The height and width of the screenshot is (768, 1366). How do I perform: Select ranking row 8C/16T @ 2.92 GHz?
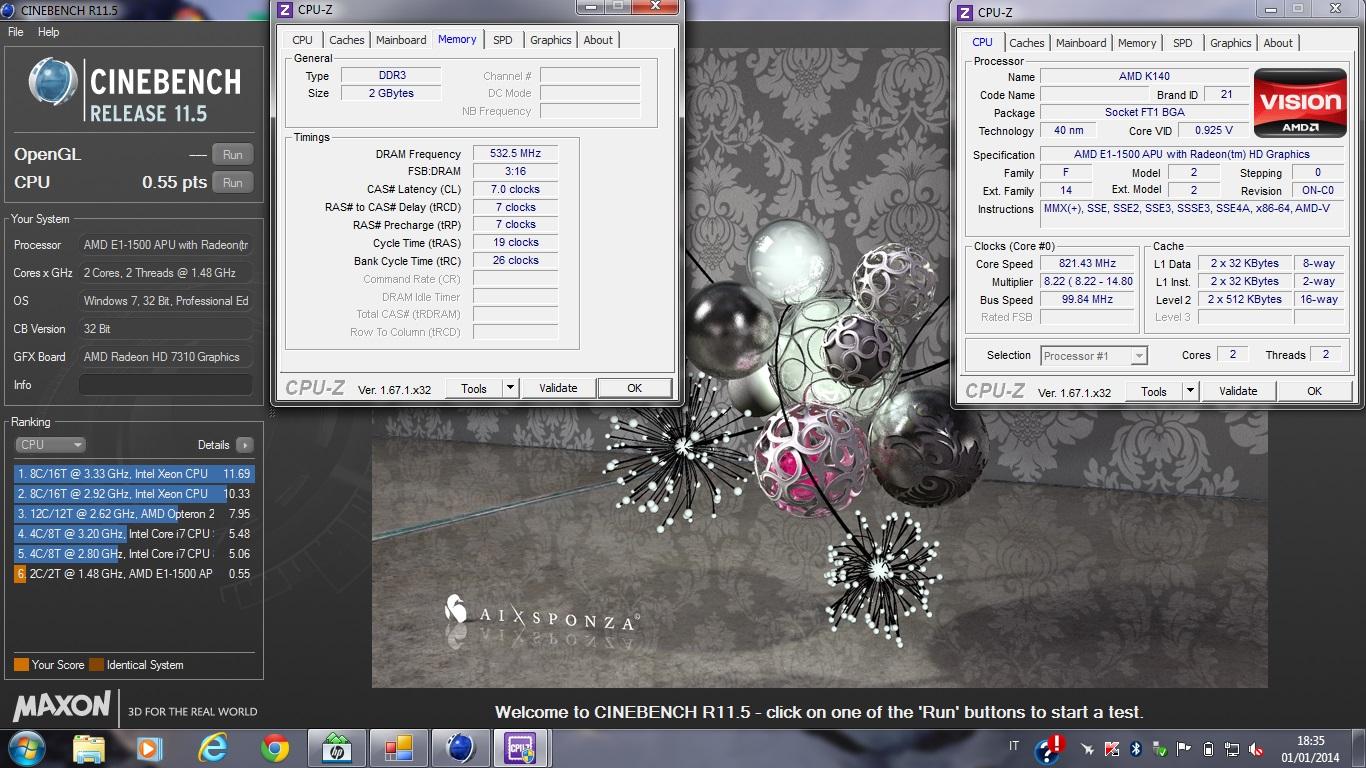[134, 494]
